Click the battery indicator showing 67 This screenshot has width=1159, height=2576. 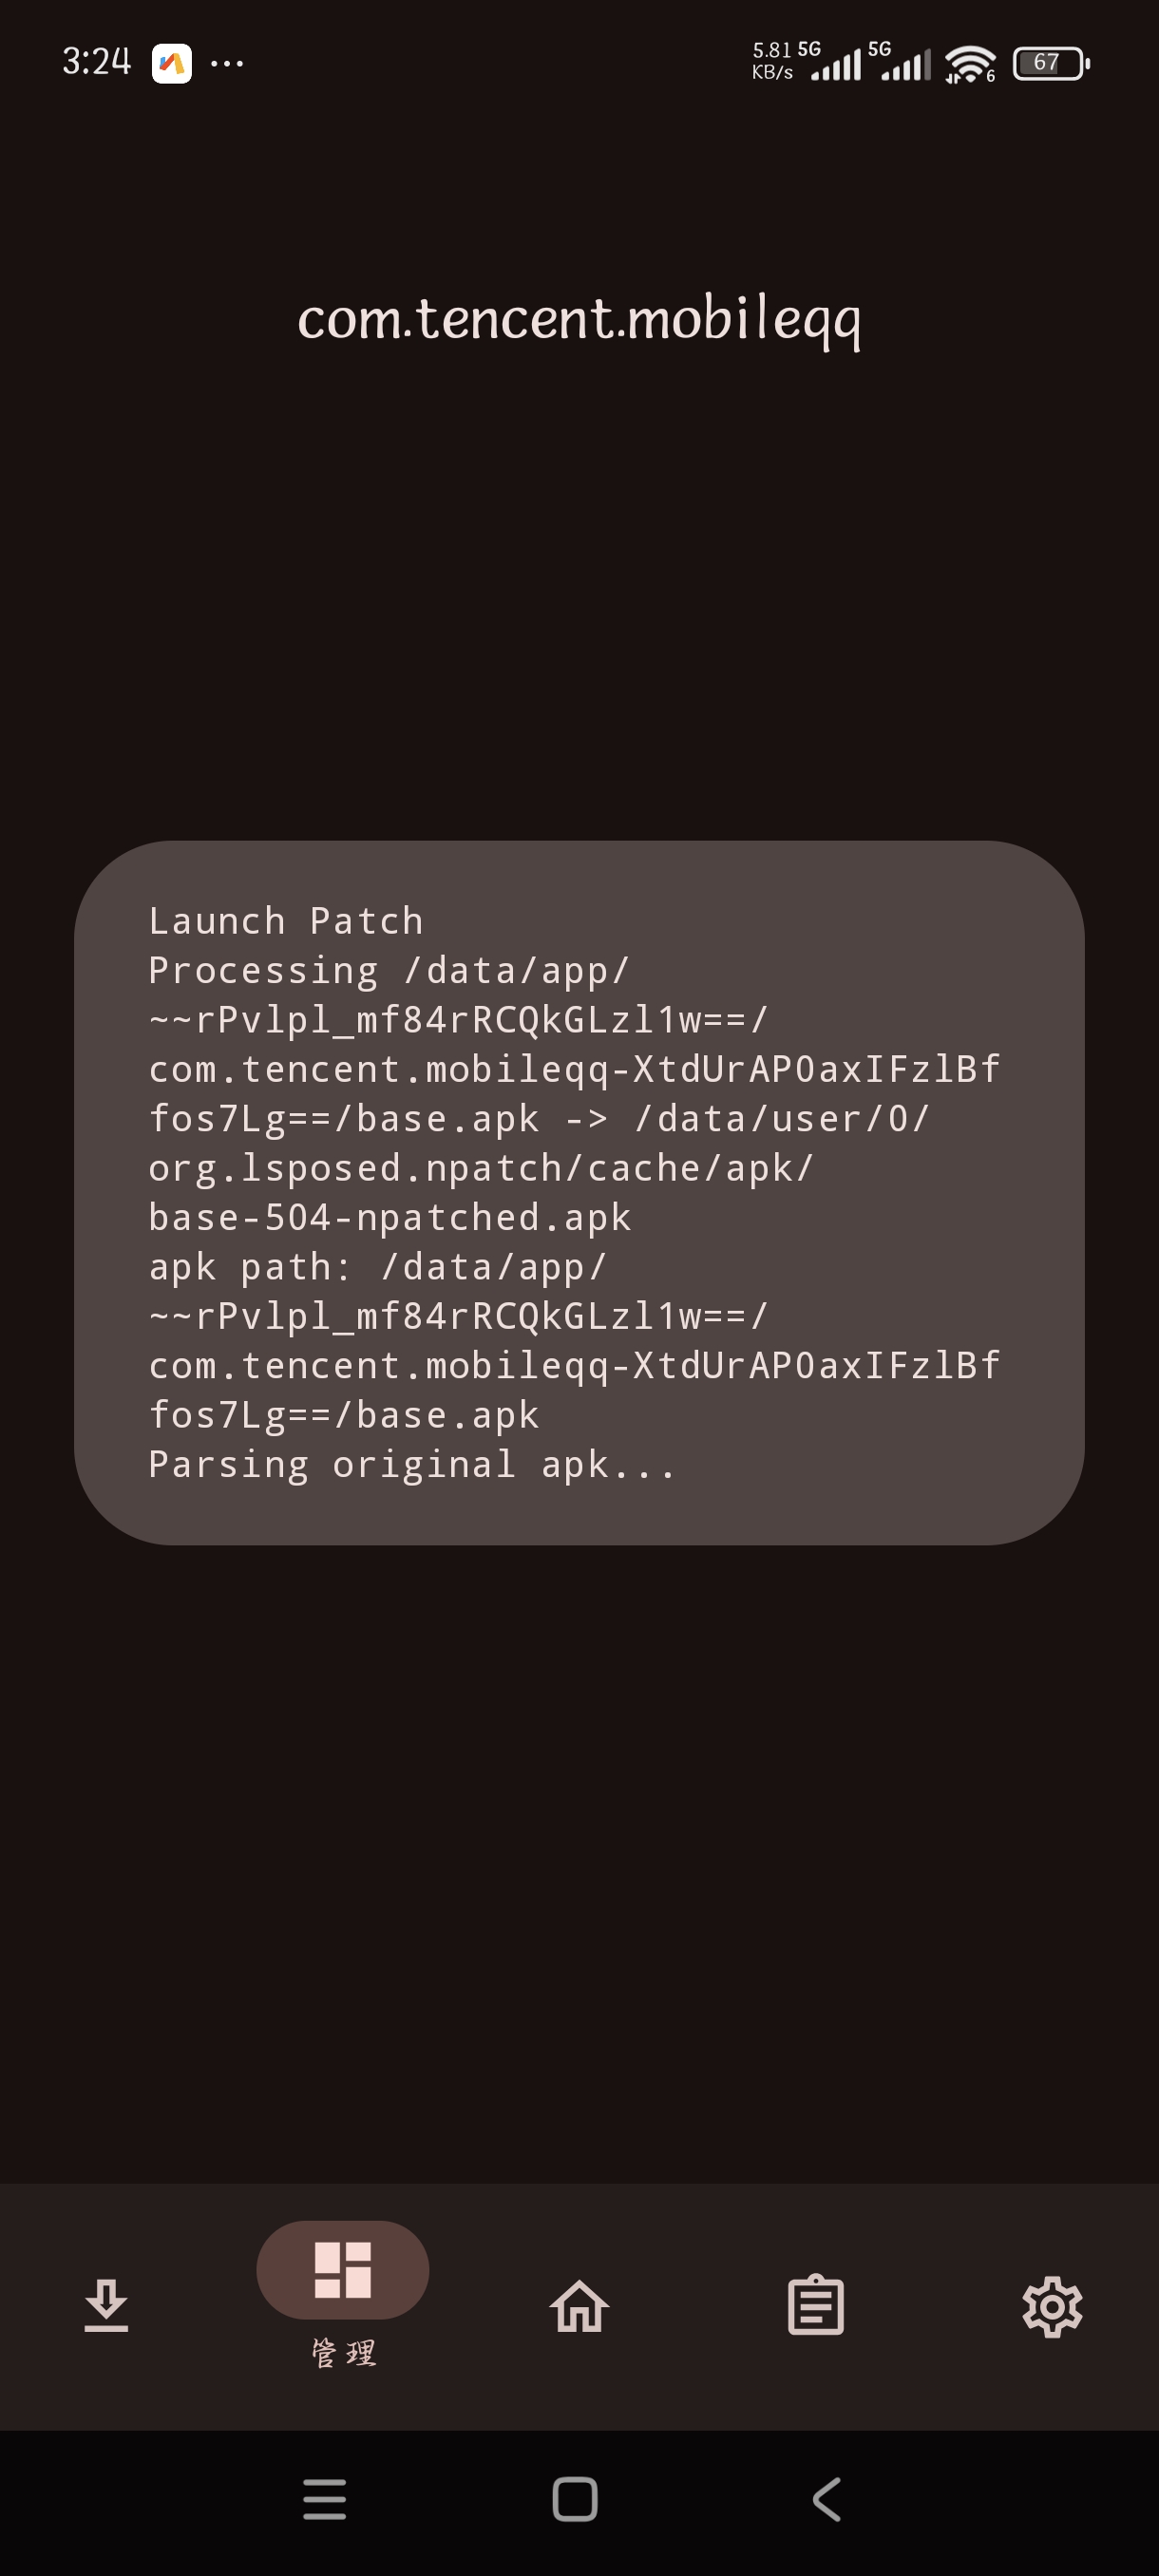click(x=1051, y=63)
